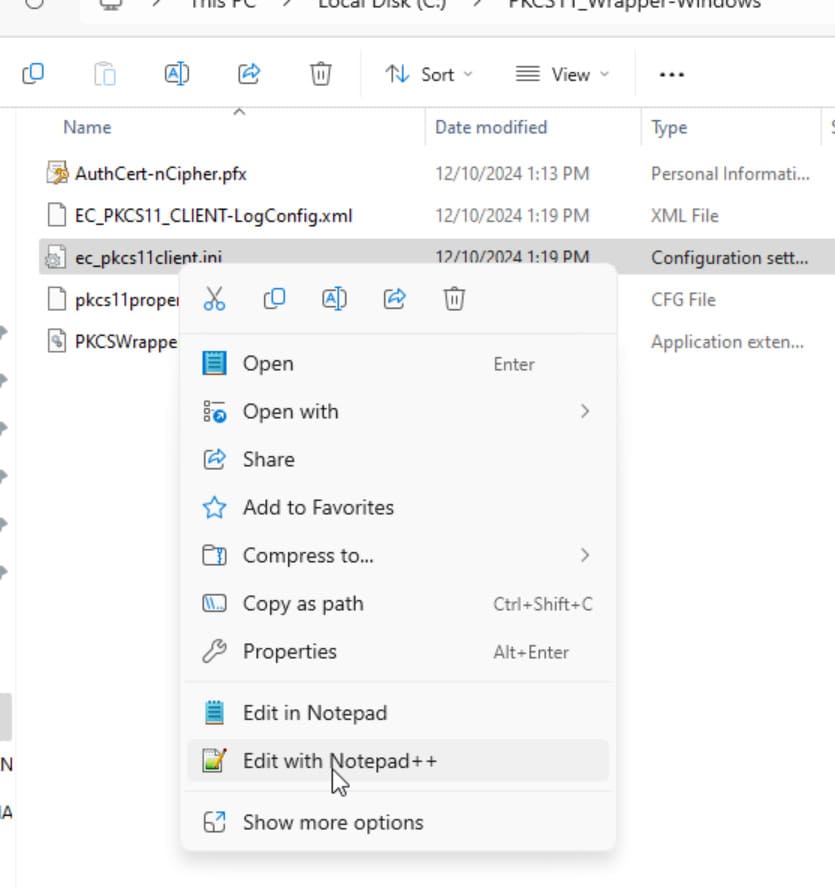Click the Copy icon in context menu

coord(274,299)
